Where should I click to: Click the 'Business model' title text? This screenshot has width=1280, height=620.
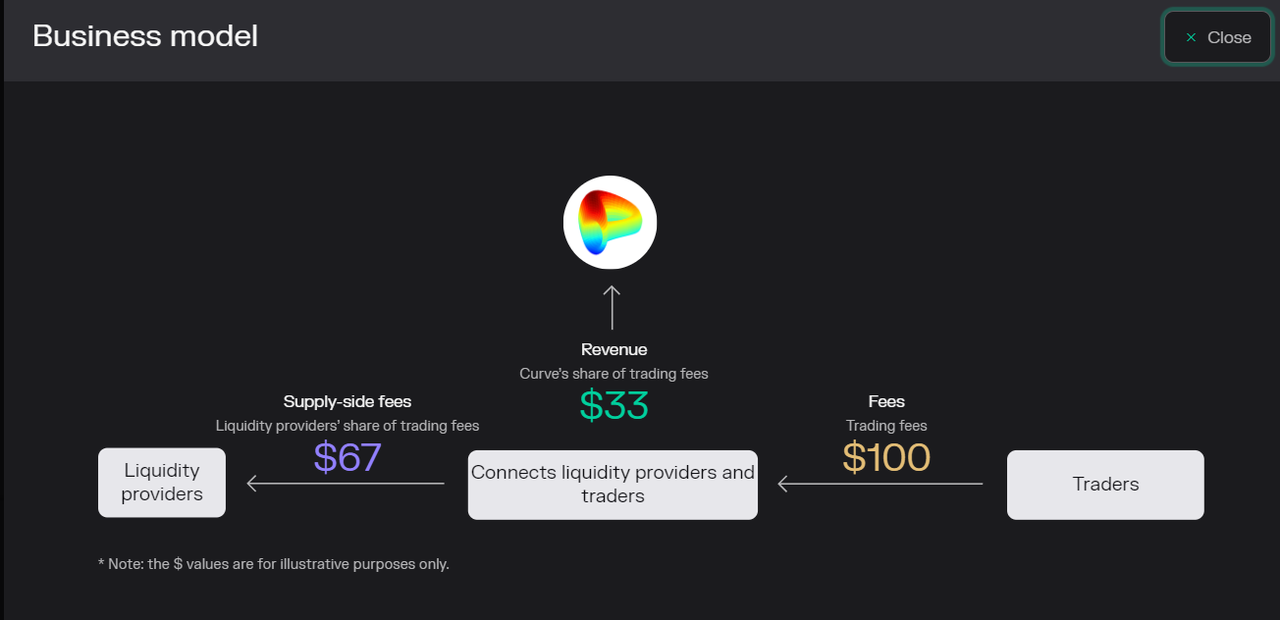(x=145, y=36)
